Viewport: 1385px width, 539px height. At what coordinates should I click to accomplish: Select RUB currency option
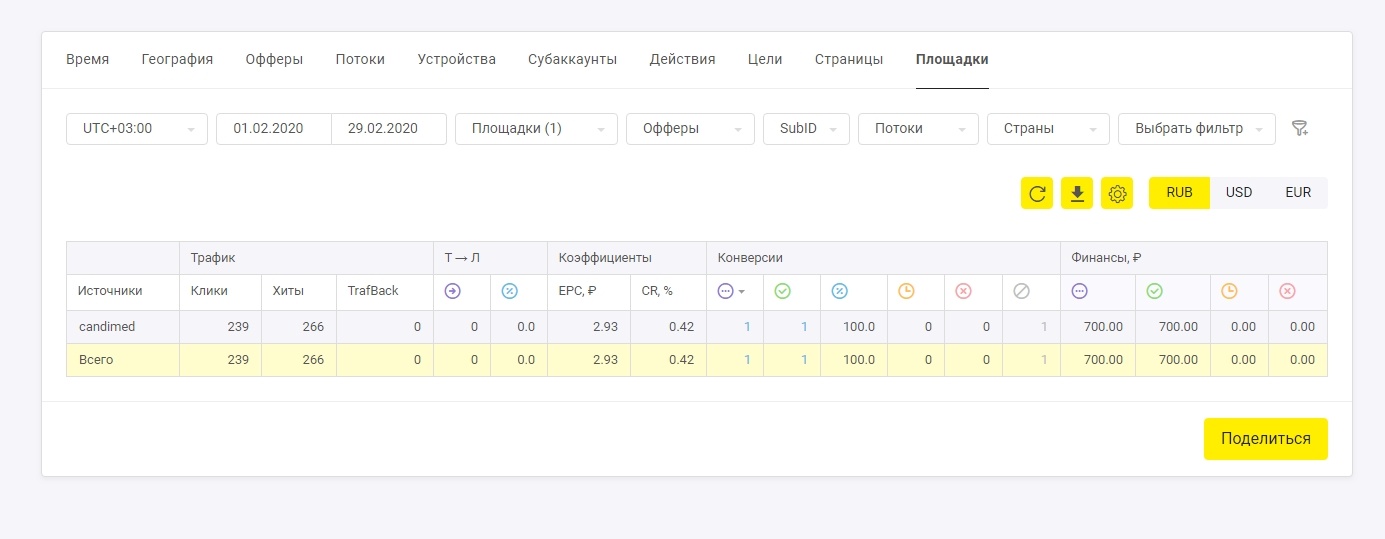tap(1179, 193)
